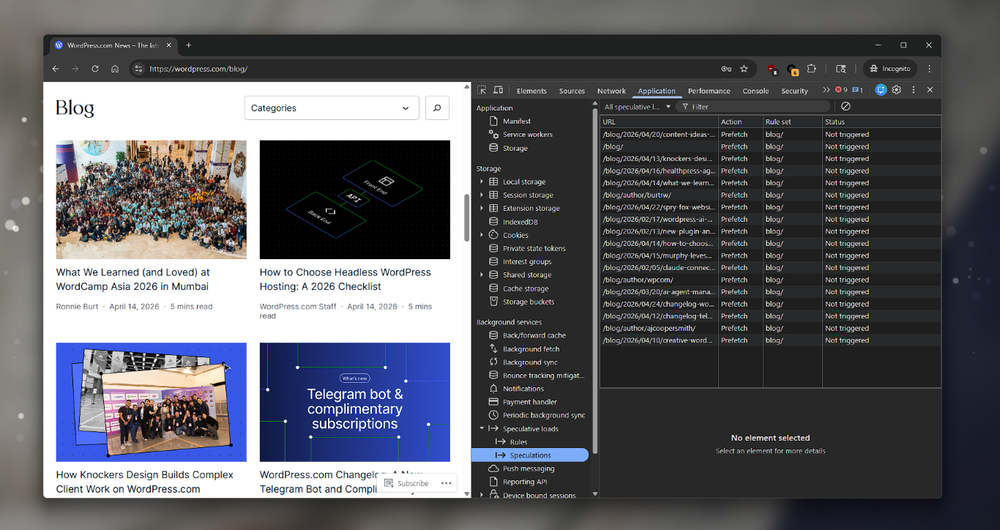This screenshot has height=530, width=1000.
Task: Open 'What We Learned (and Loved)' post title
Action: (x=133, y=279)
